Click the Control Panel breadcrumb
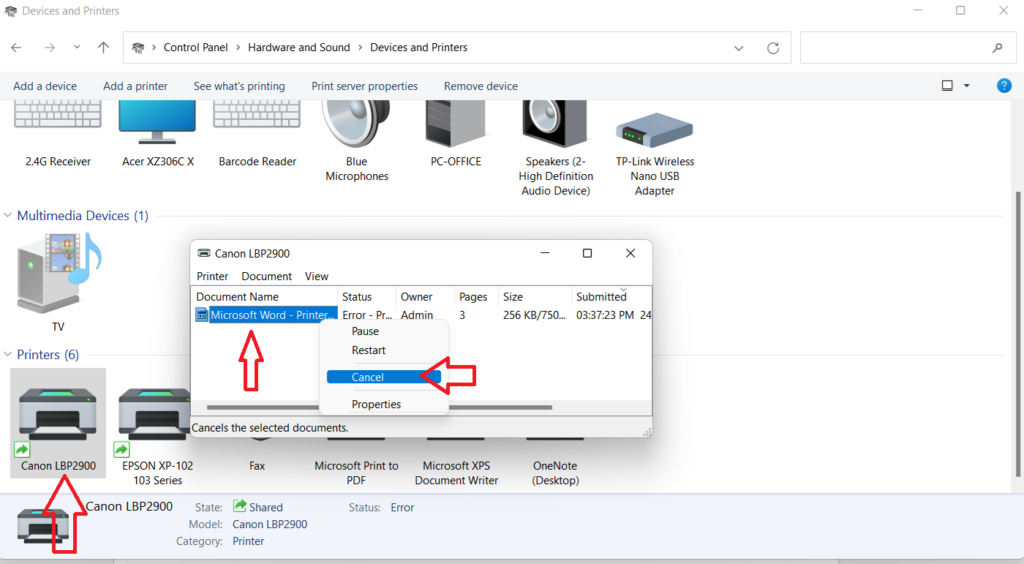Screen dimensions: 1024x564 (195, 48)
